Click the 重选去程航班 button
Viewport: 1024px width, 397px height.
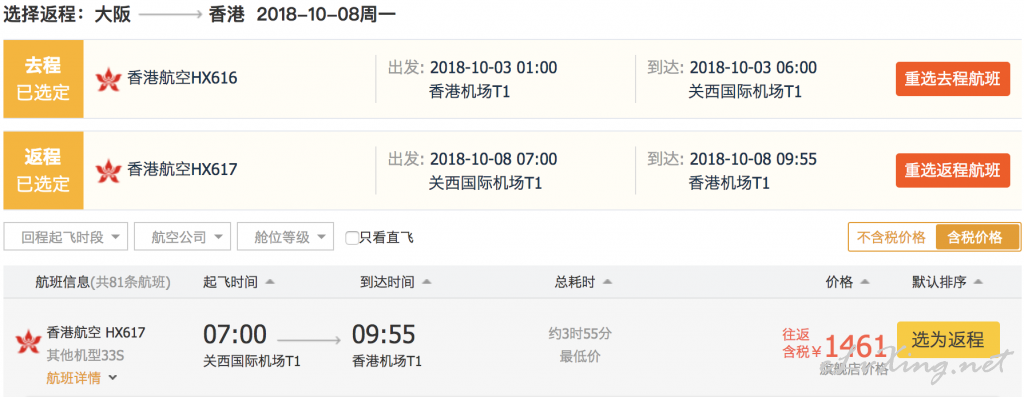[x=952, y=79]
